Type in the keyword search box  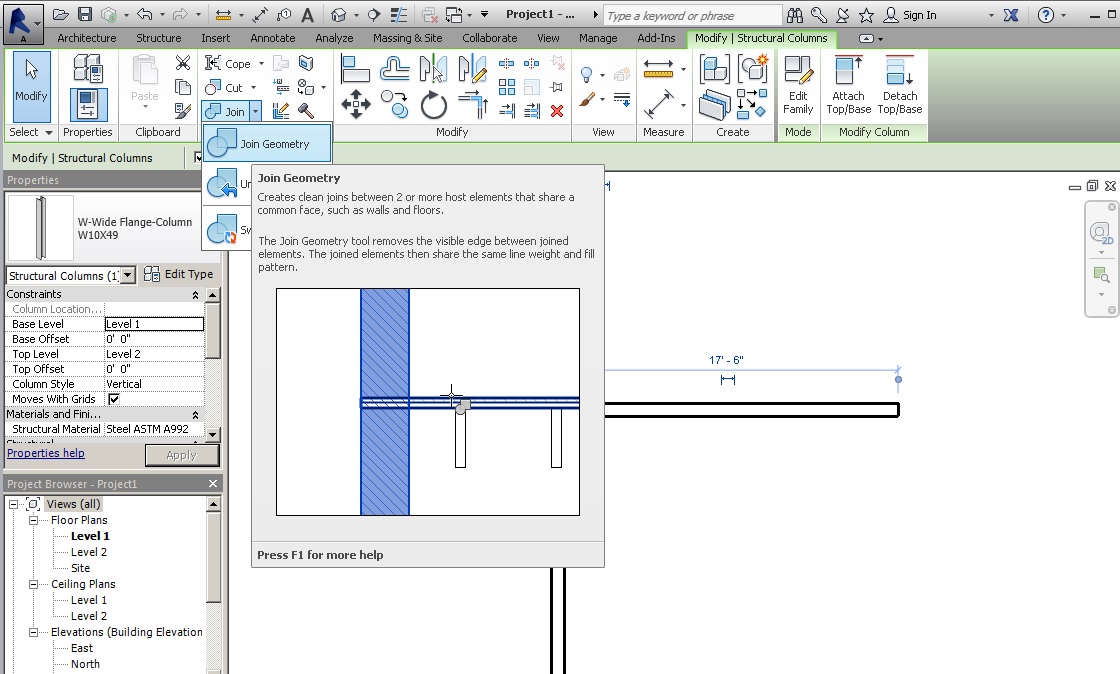(691, 15)
